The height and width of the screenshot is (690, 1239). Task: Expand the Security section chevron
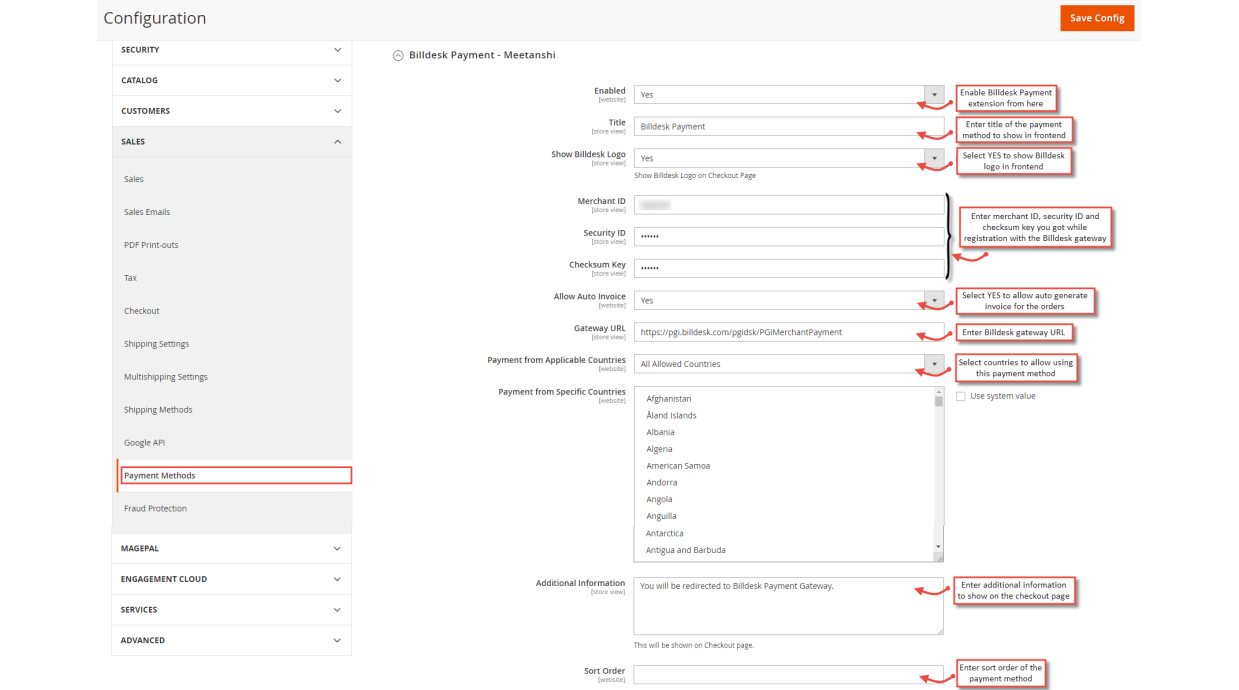click(x=337, y=50)
